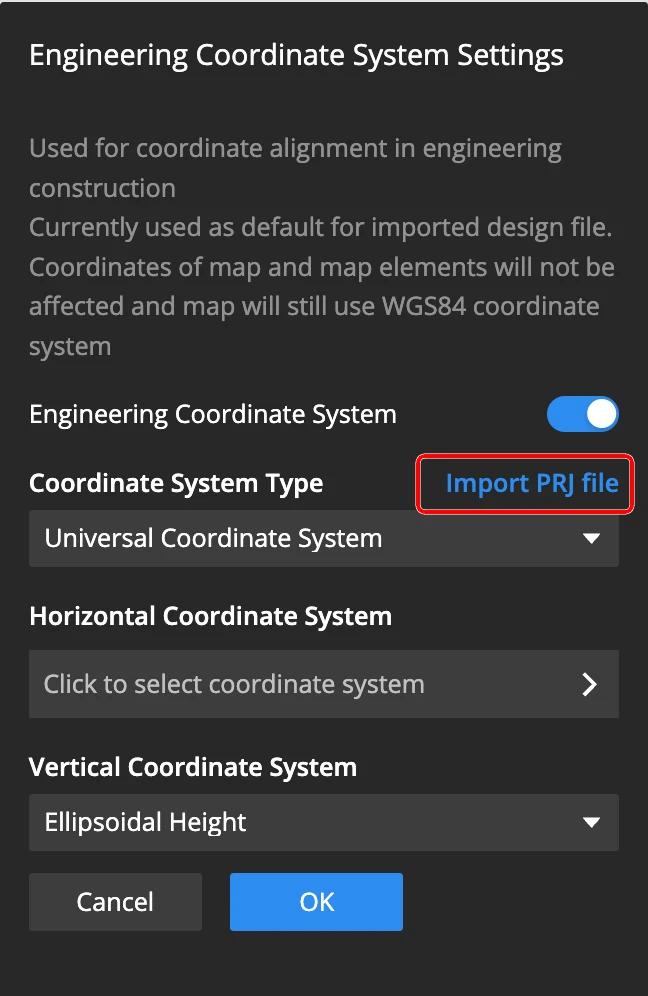Click the white knob of the toggle switch
Image resolution: width=648 pixels, height=996 pixels.
click(601, 414)
